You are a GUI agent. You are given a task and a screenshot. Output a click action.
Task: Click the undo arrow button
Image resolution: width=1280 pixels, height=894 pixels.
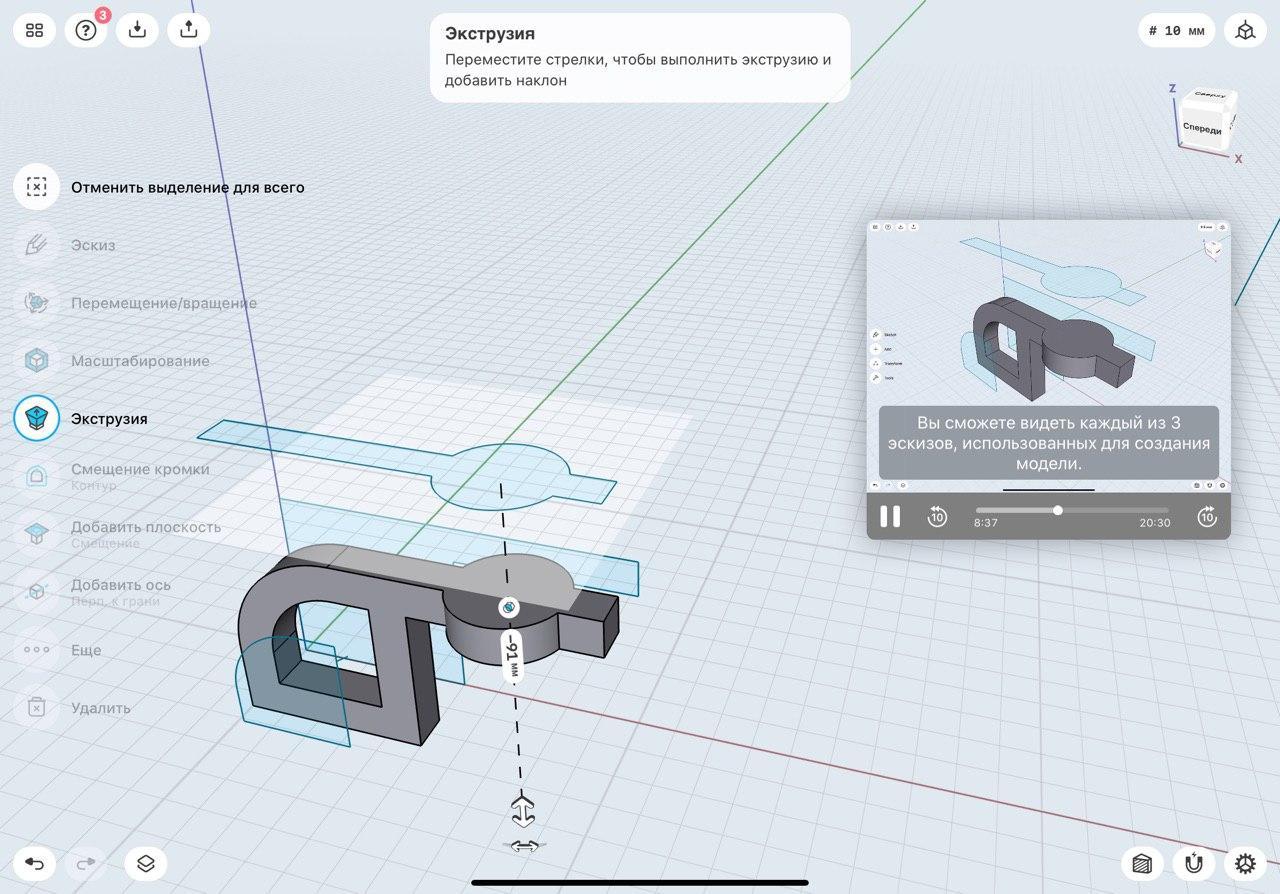[34, 863]
